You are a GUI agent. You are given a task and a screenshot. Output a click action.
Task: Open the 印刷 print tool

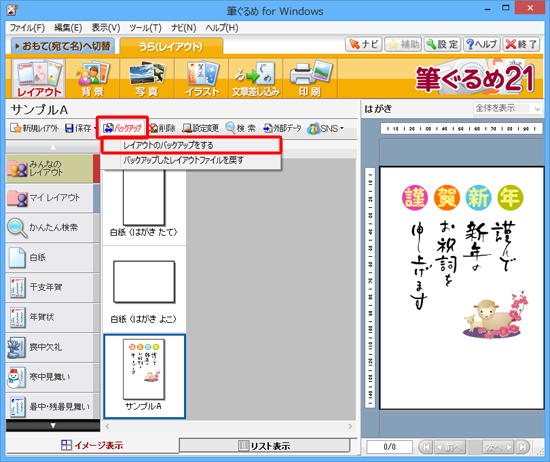[x=310, y=78]
